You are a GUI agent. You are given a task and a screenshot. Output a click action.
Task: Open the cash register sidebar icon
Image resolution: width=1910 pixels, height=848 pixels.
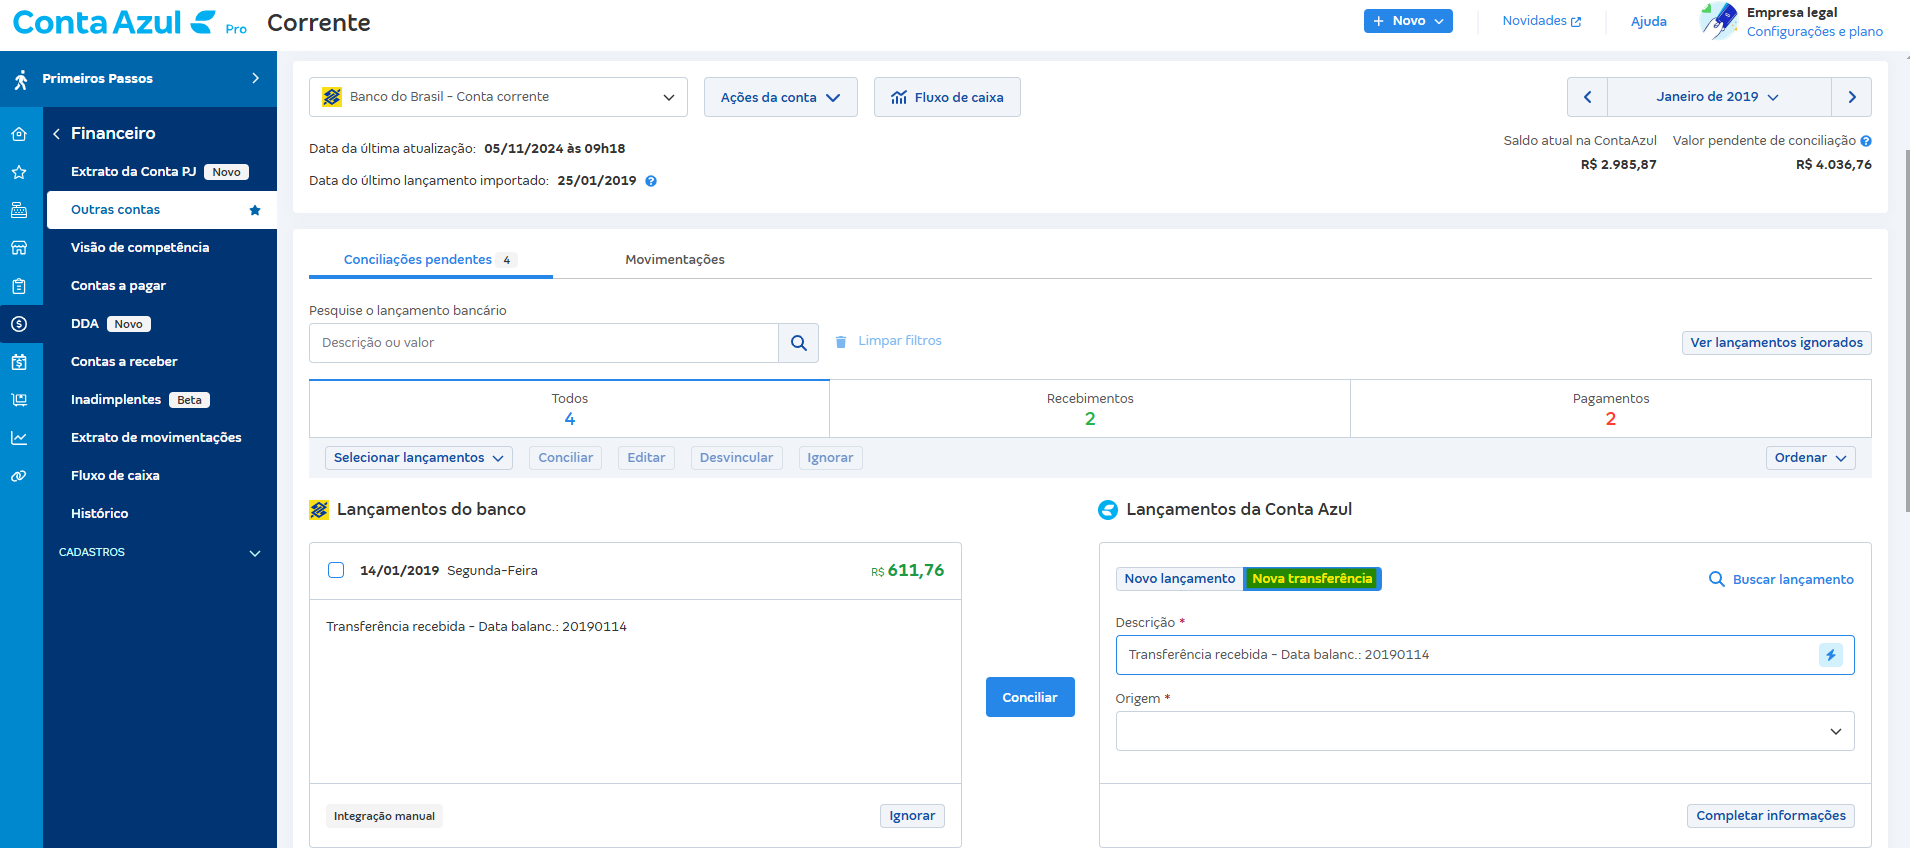pos(19,210)
